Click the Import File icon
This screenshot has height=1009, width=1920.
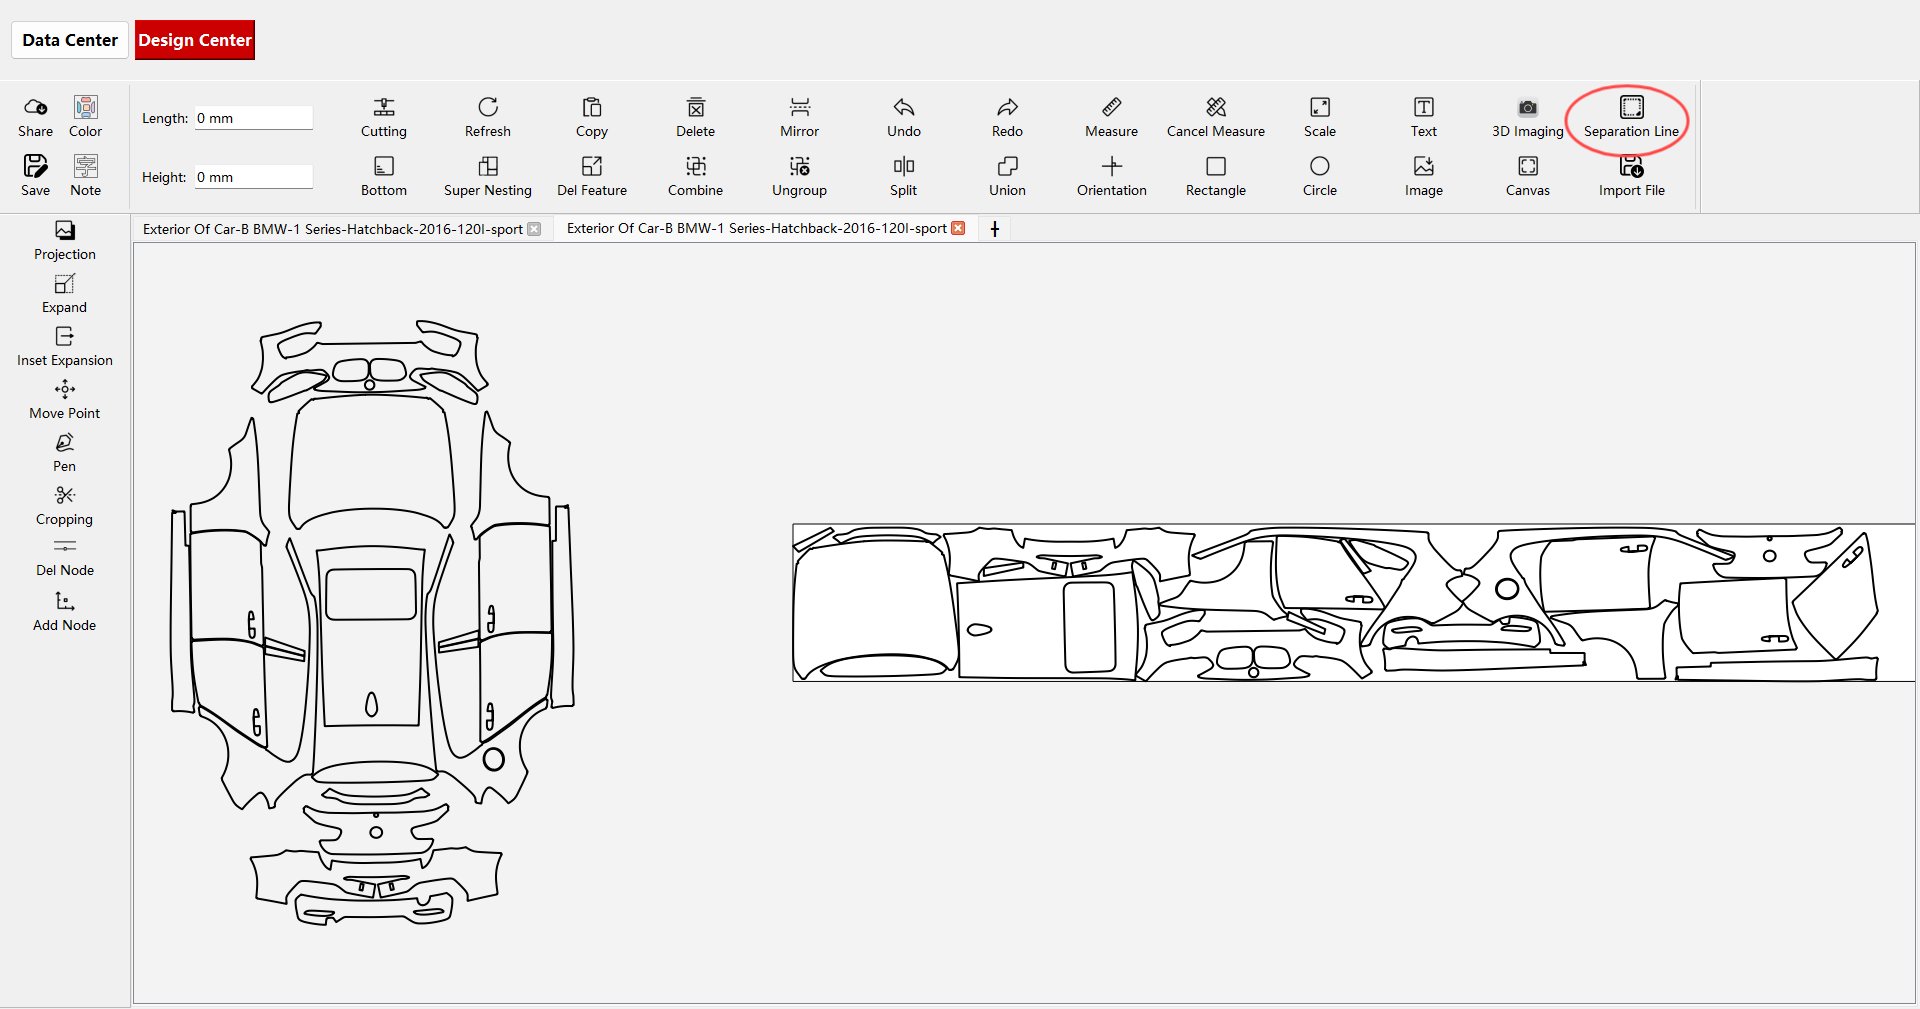(x=1631, y=166)
